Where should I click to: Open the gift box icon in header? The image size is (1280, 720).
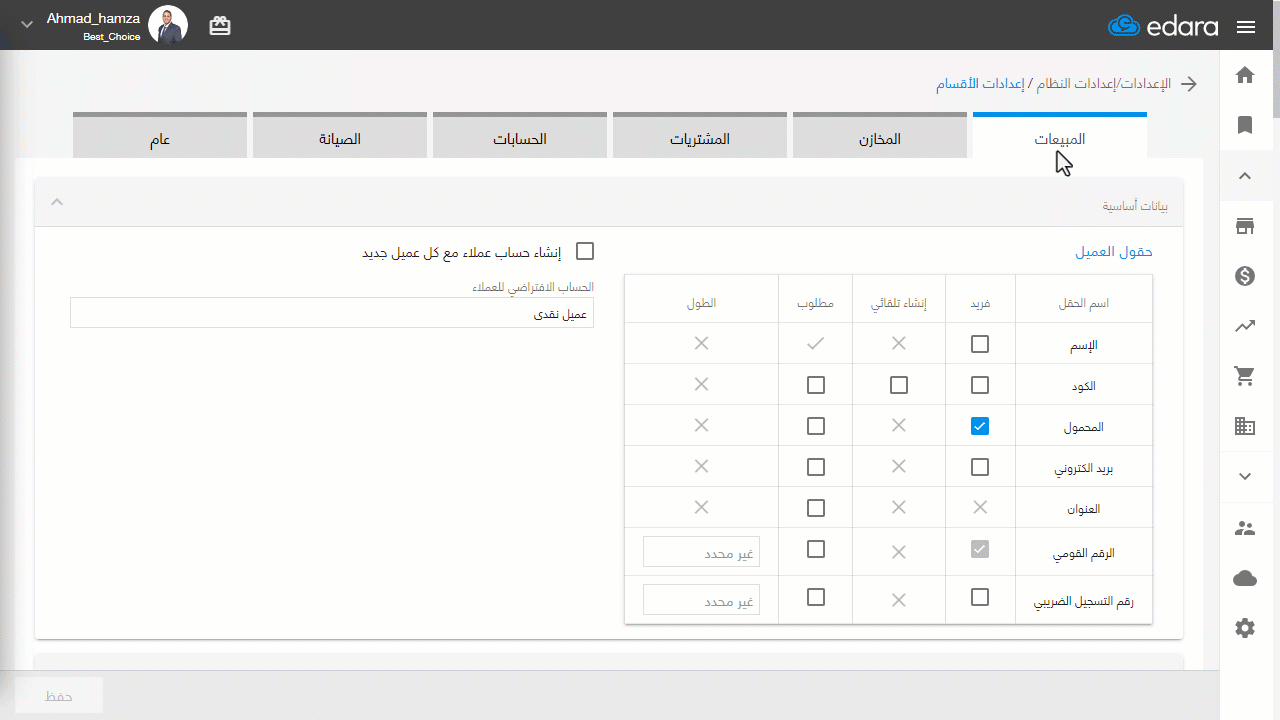point(220,26)
